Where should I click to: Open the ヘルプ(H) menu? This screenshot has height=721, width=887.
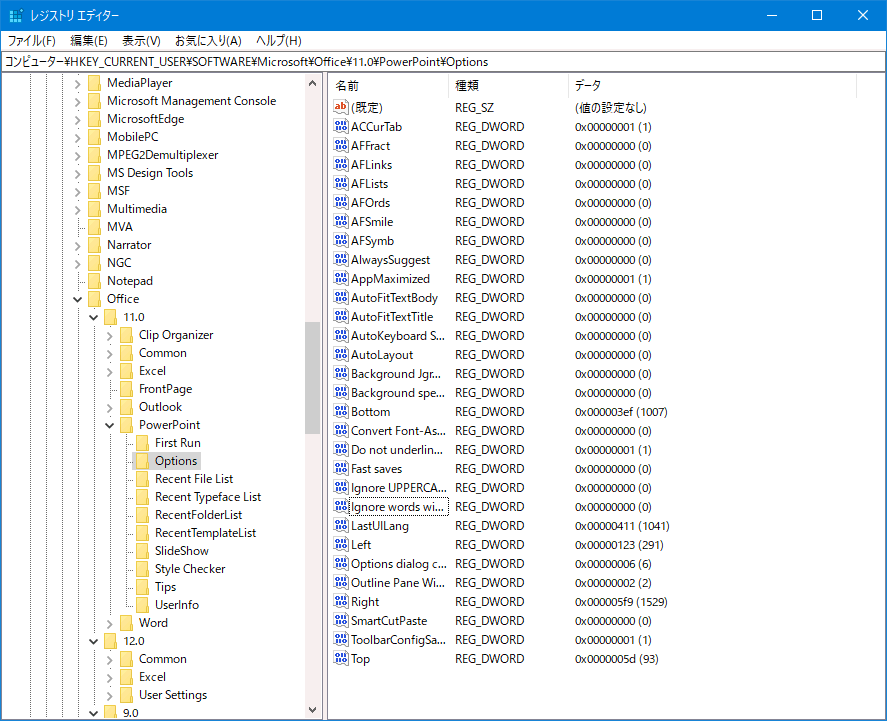[279, 41]
